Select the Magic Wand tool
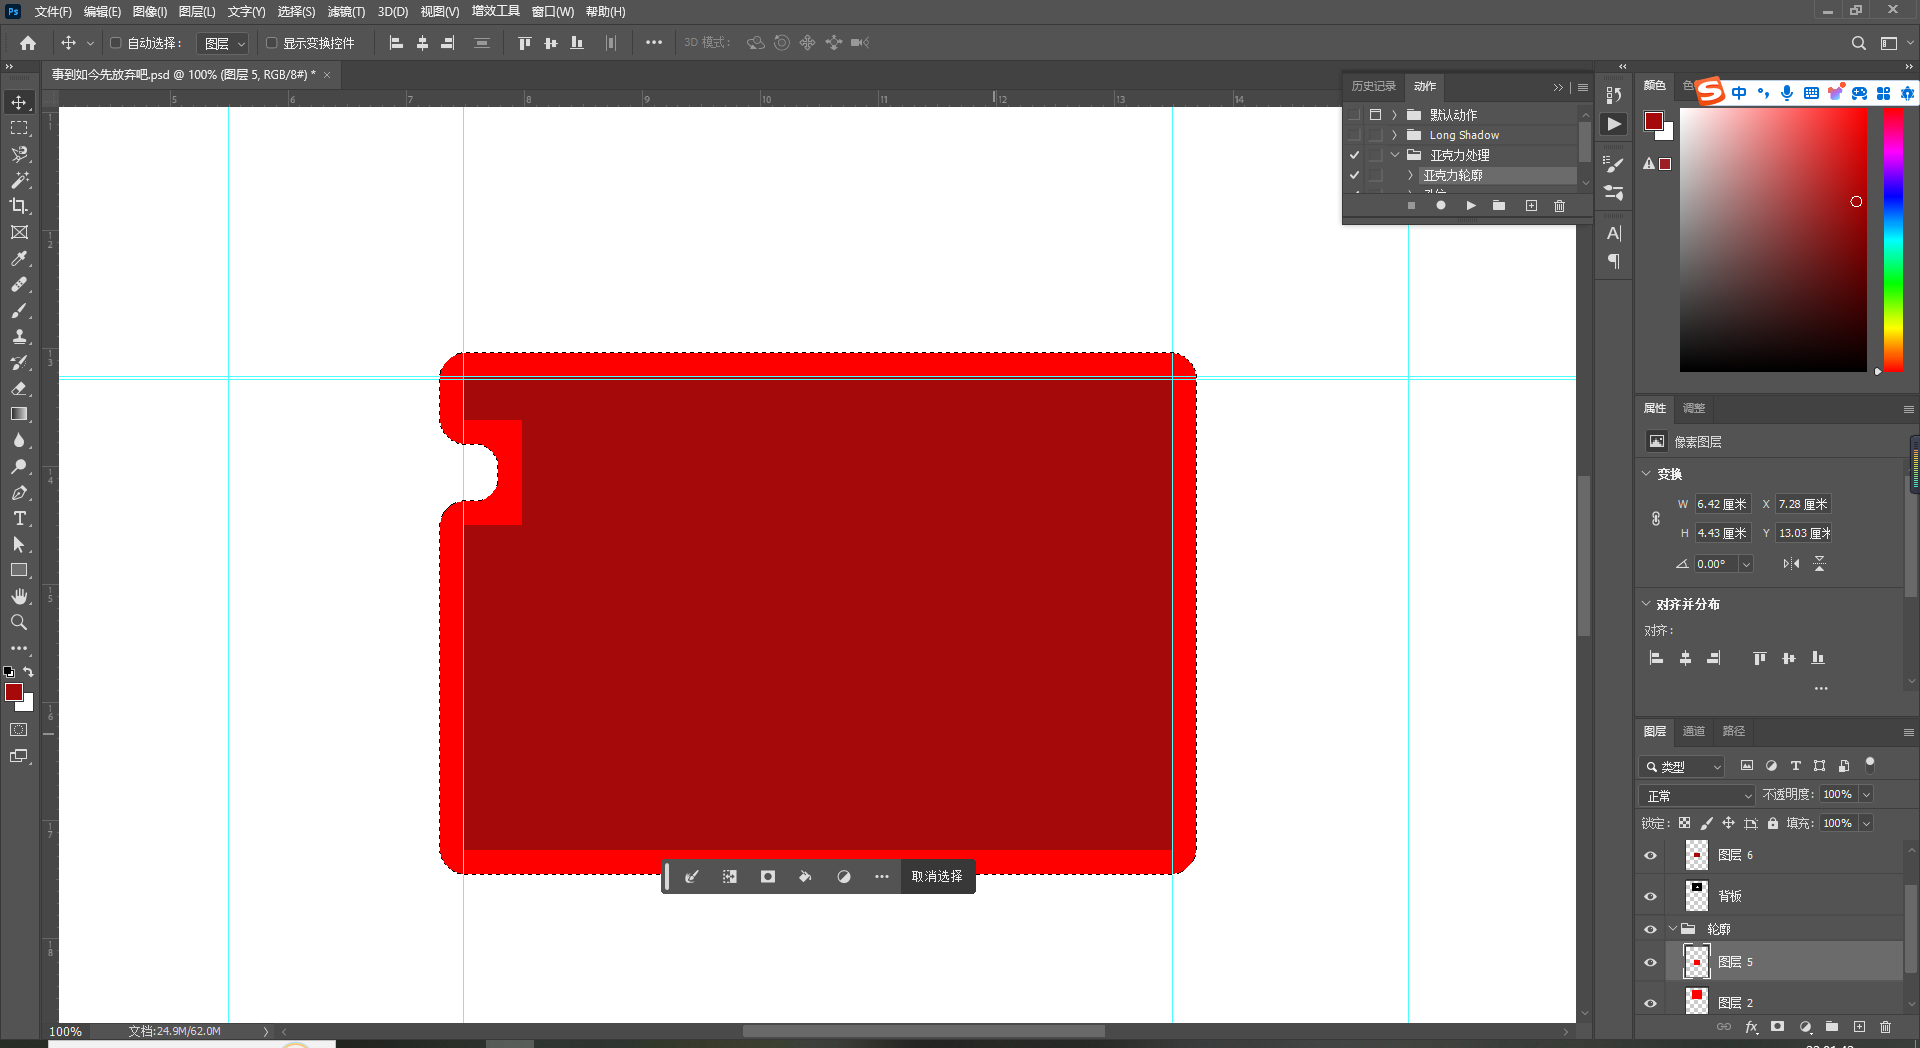 tap(19, 180)
